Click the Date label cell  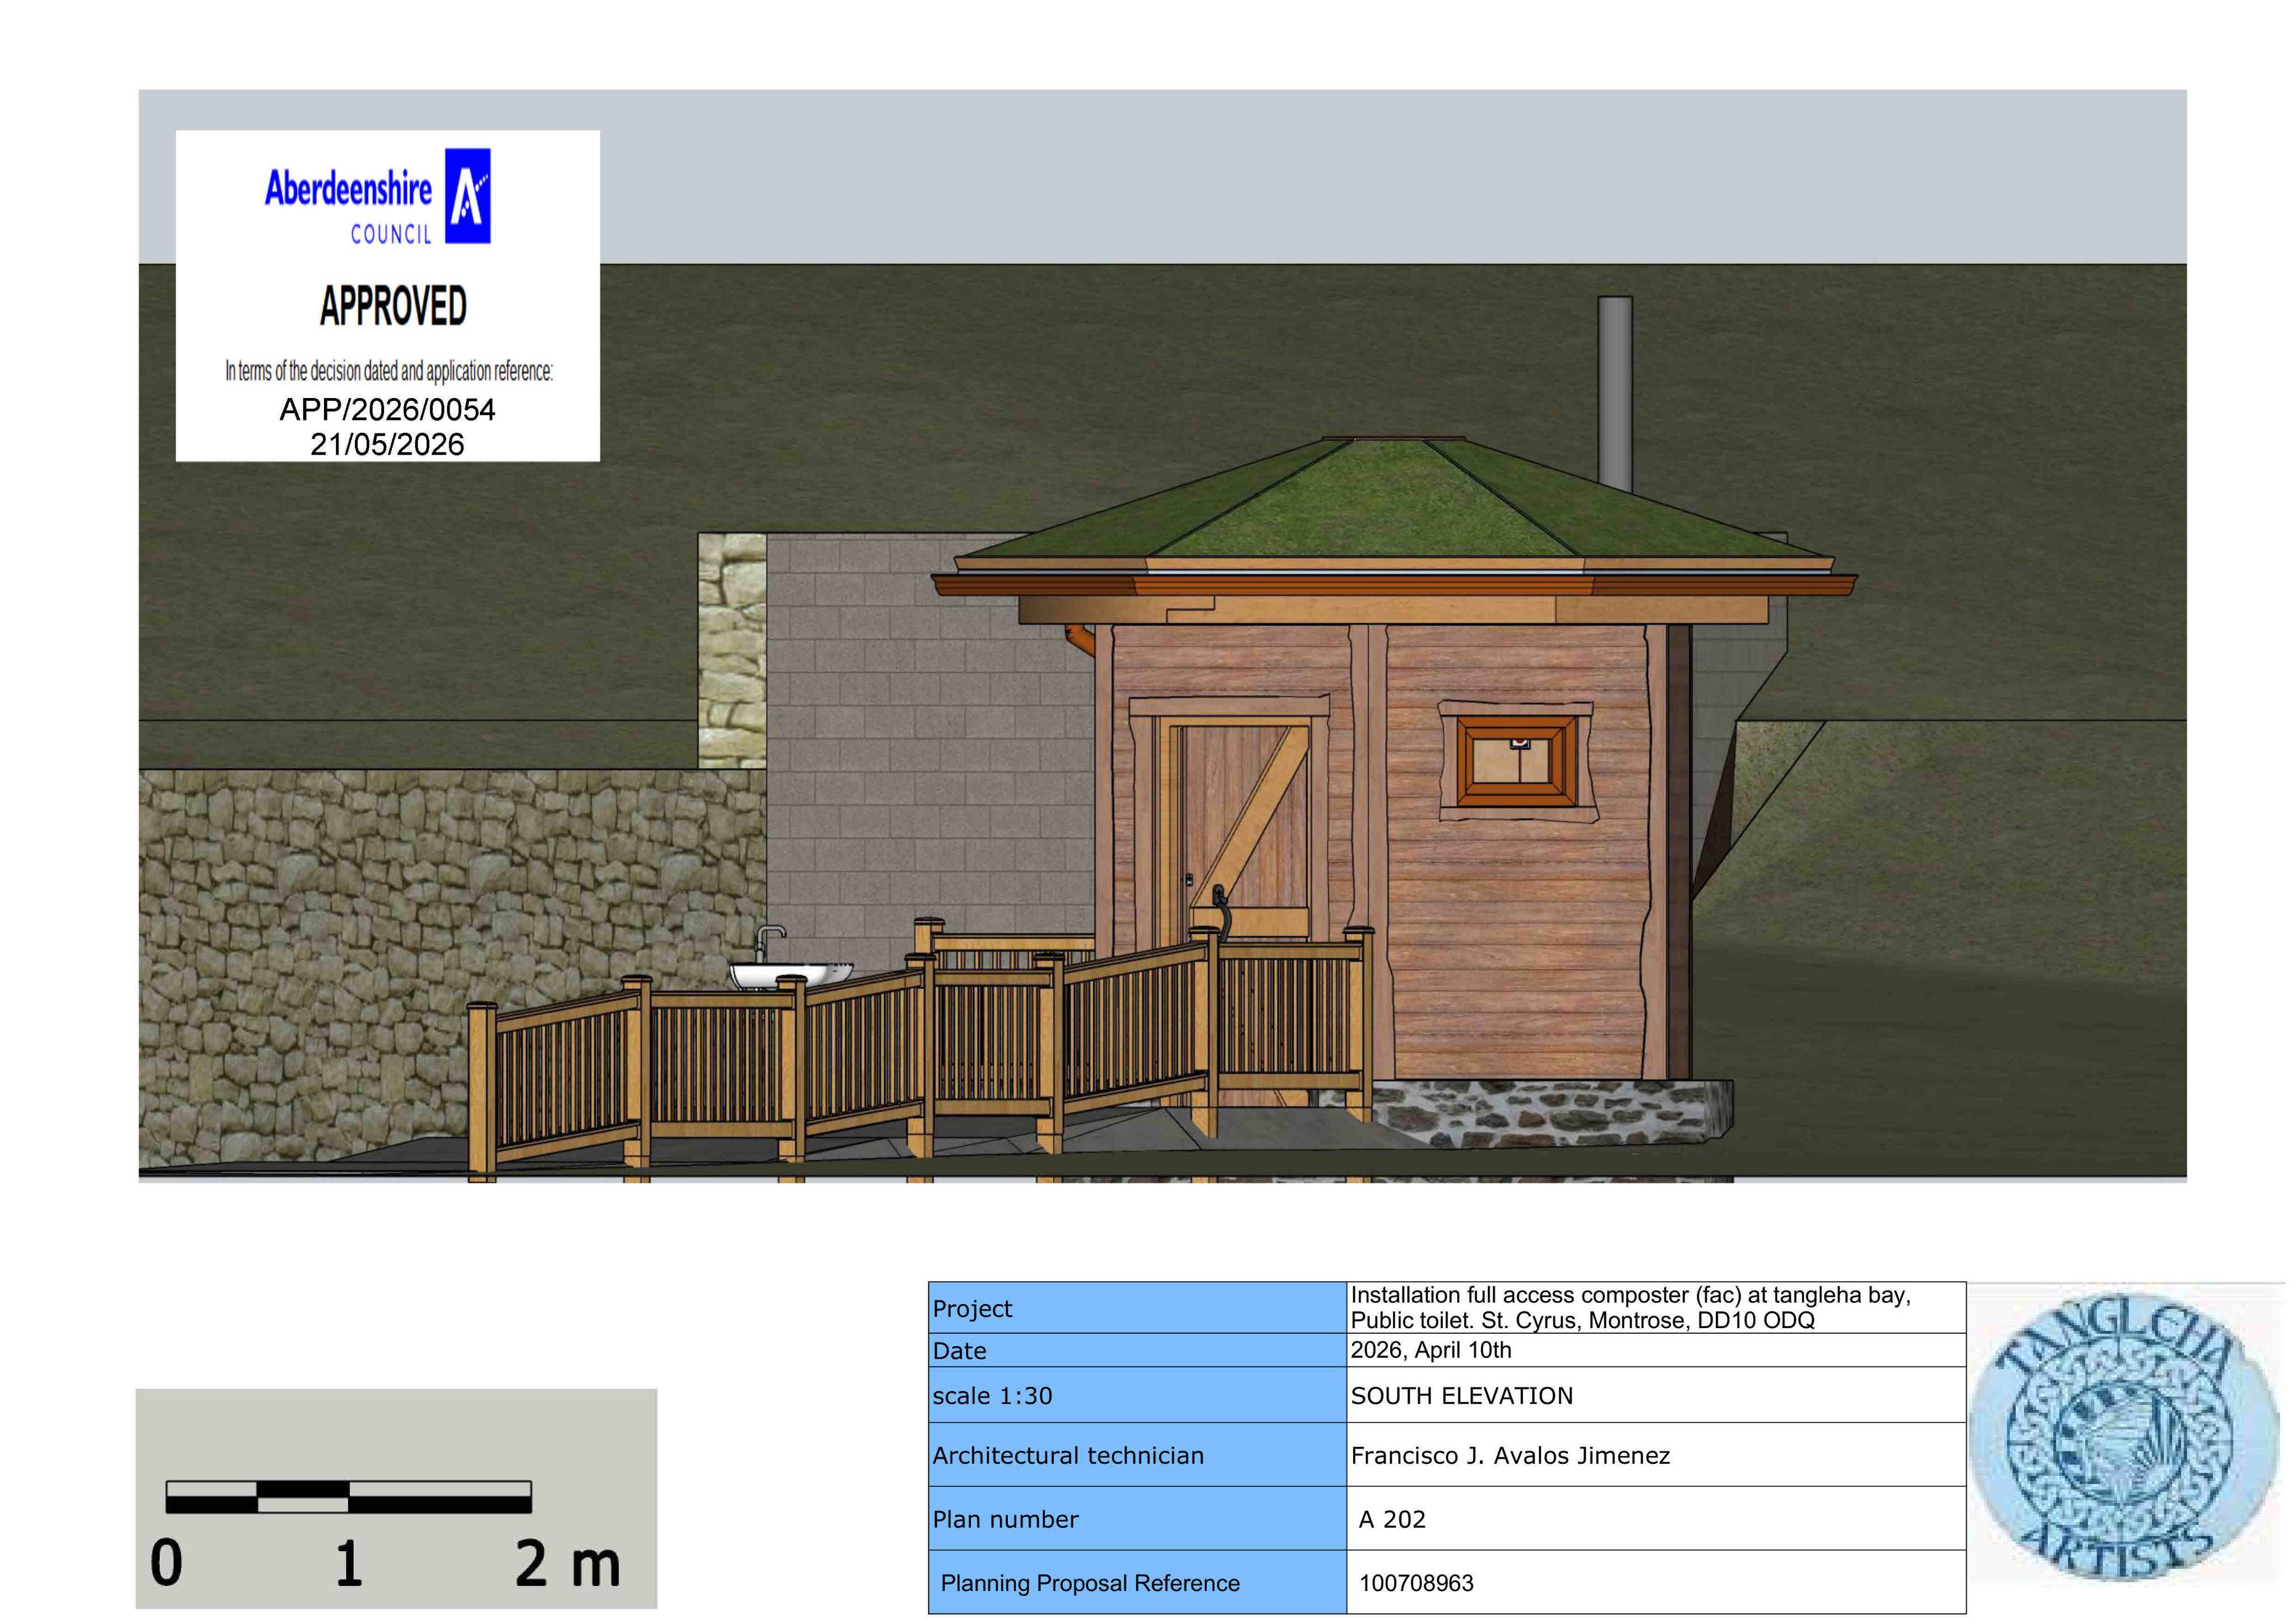[1137, 1350]
